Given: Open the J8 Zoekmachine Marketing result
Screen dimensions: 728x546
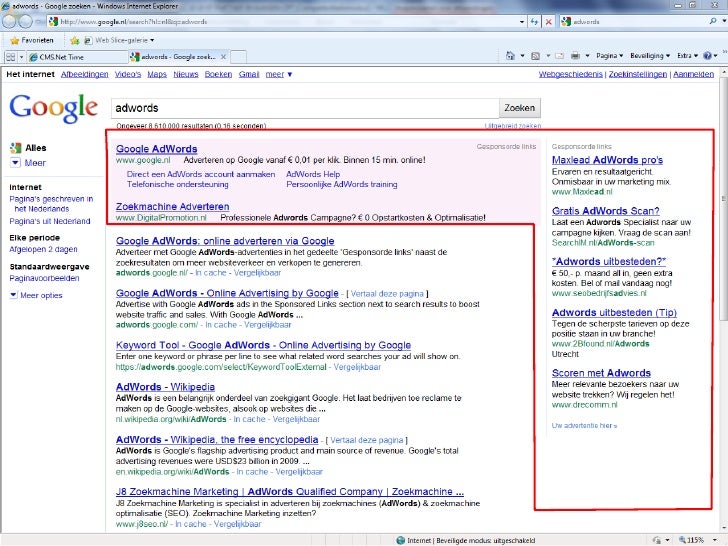Looking at the screenshot, I should [x=290, y=492].
